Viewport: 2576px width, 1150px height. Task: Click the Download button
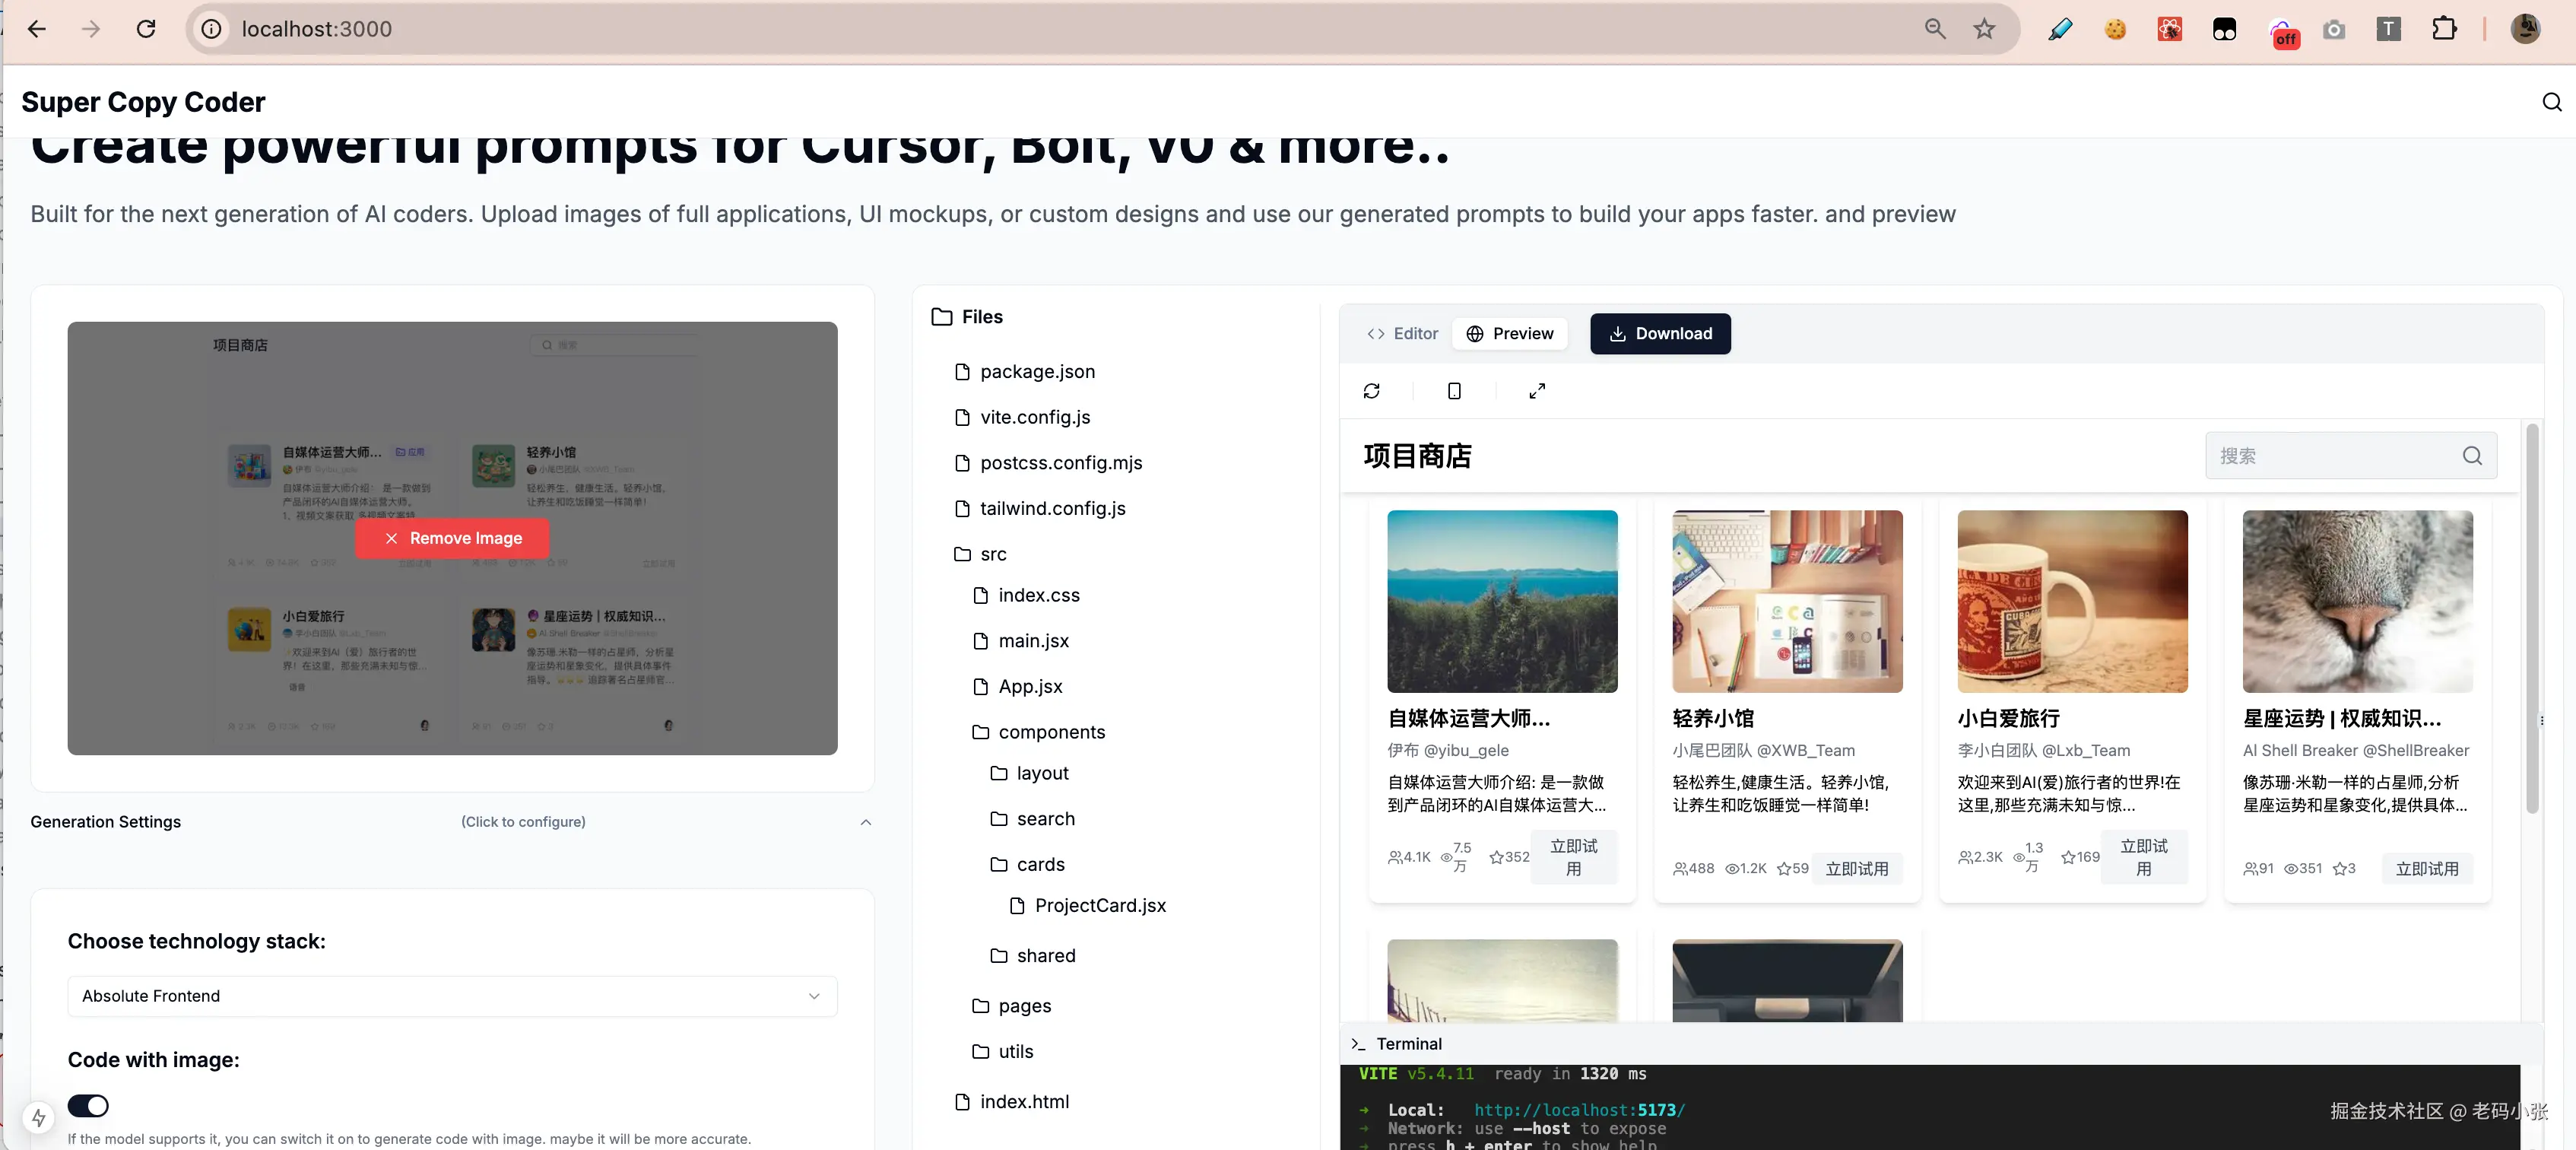click(1660, 333)
